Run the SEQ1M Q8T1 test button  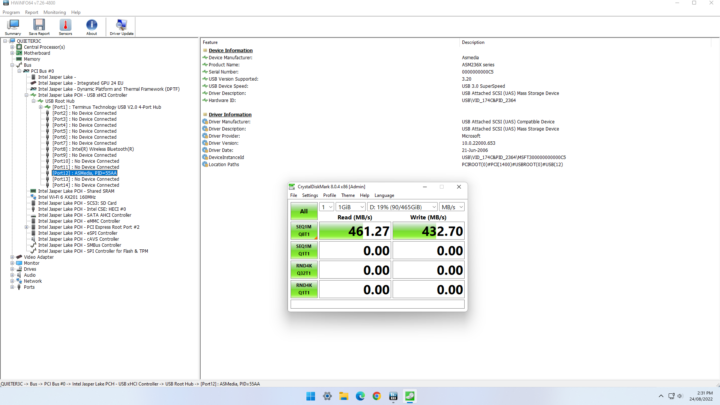304,231
